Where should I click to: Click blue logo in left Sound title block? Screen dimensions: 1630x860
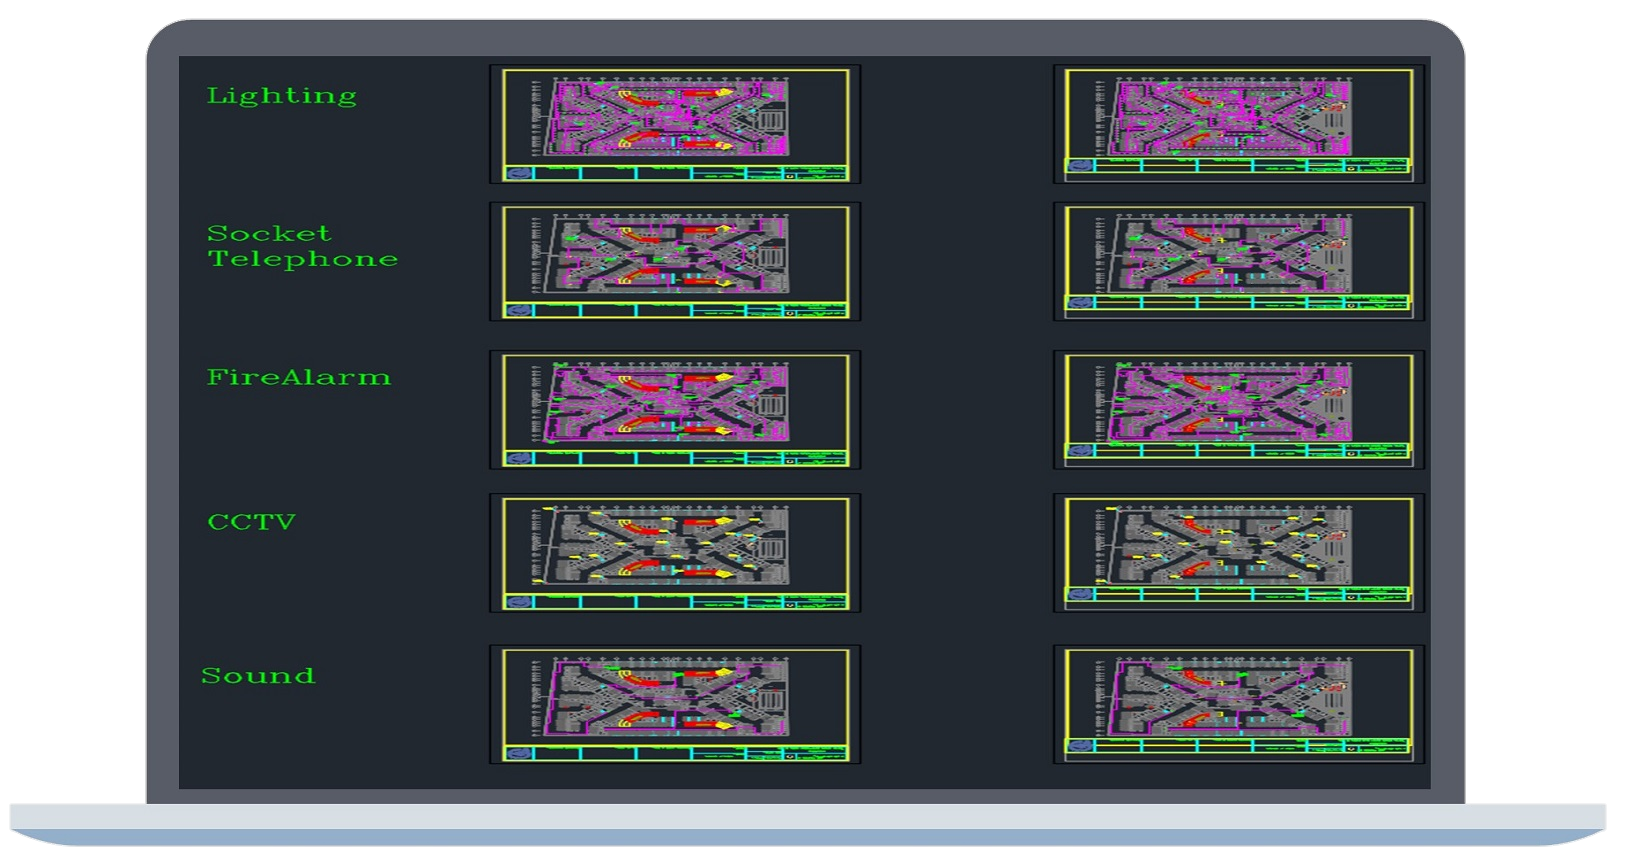[x=519, y=754]
